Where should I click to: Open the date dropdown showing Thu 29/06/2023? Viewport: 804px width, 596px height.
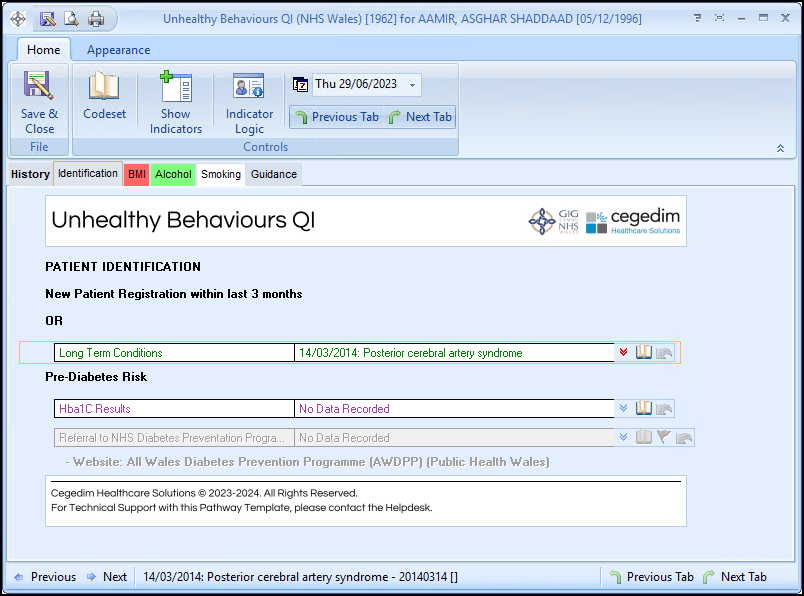[x=414, y=85]
